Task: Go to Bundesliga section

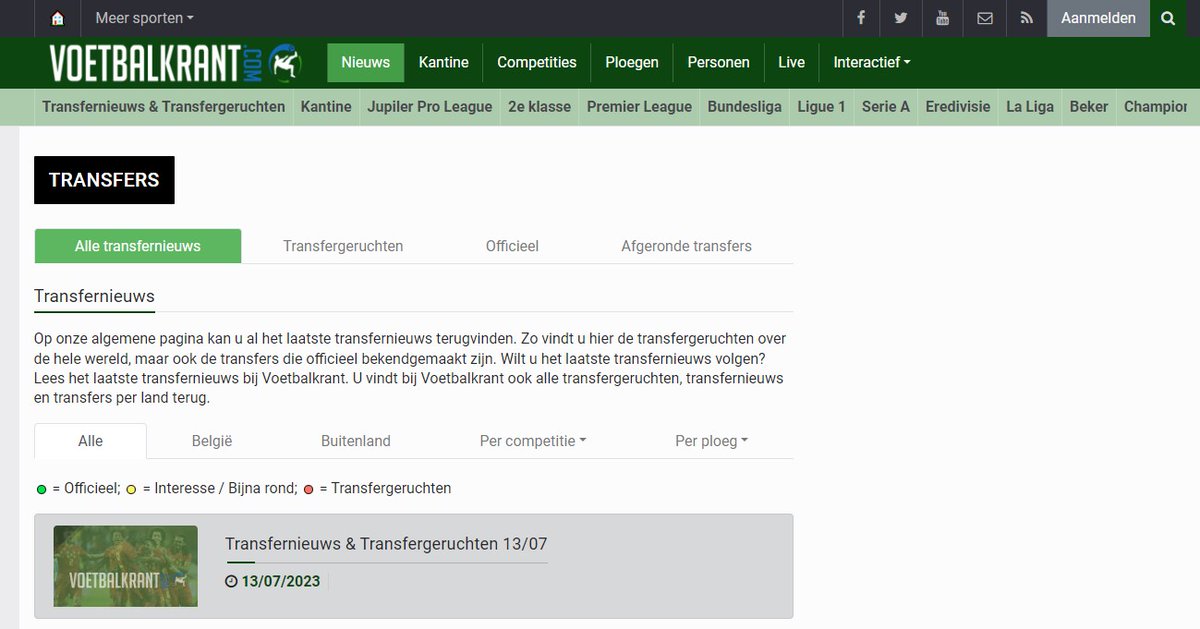Action: coord(745,107)
